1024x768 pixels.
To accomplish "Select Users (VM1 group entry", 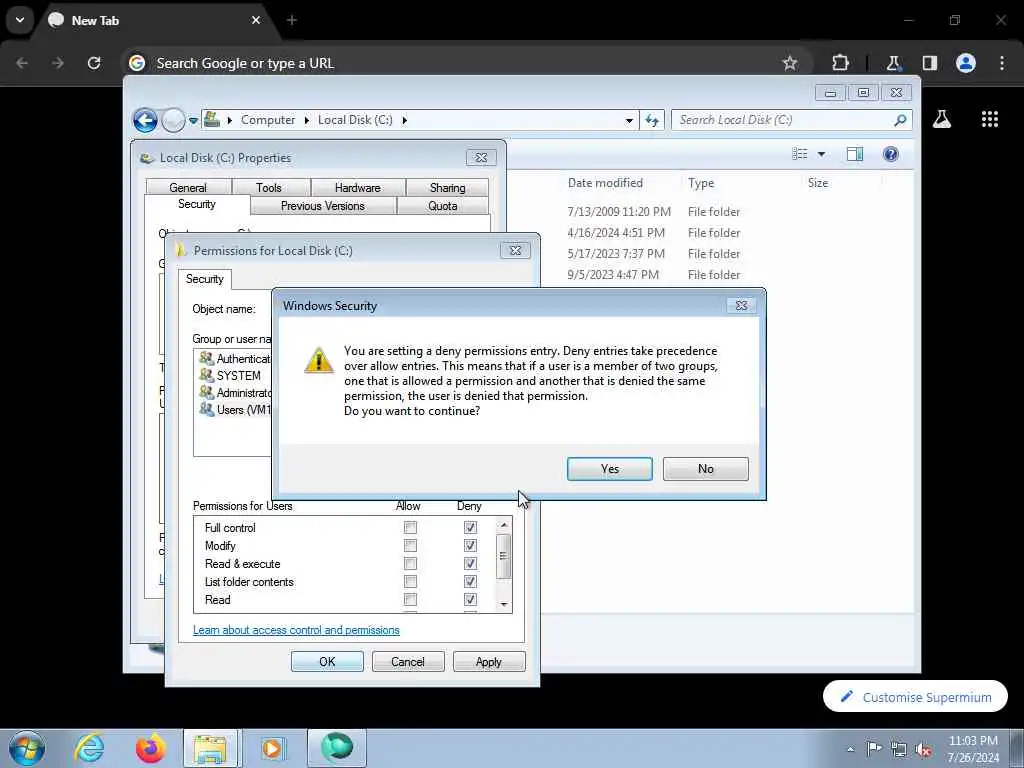I will 235,409.
